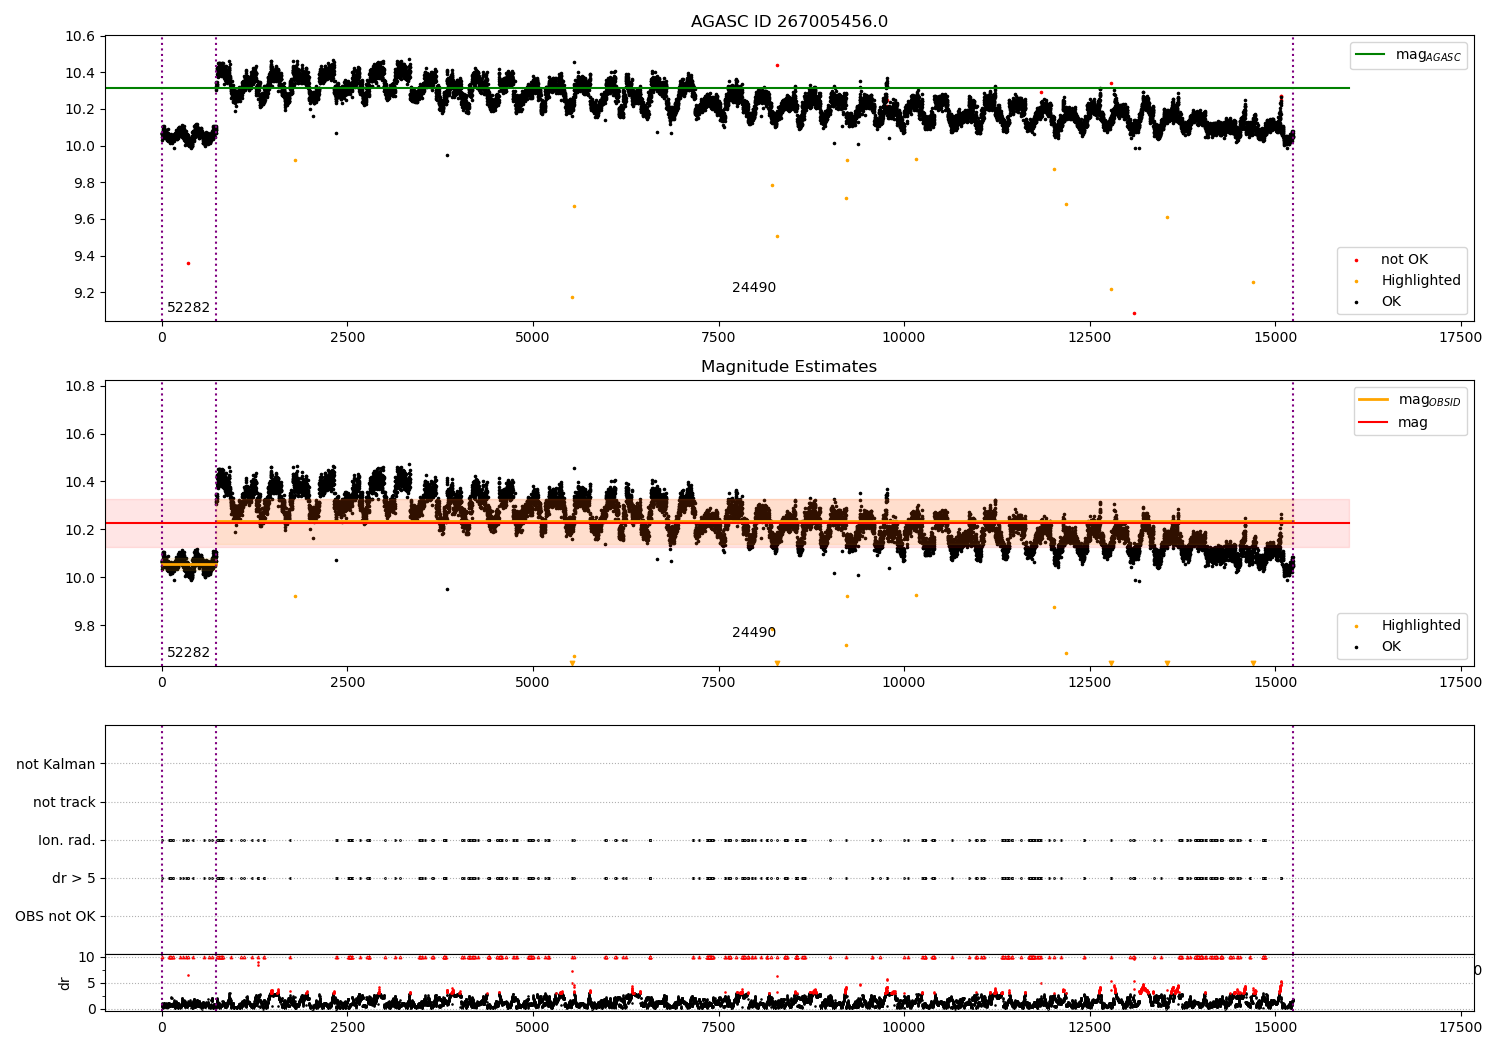Click 'OK' legend entry in the middle plot
Viewport: 1500px width, 1050px height.
(1391, 646)
